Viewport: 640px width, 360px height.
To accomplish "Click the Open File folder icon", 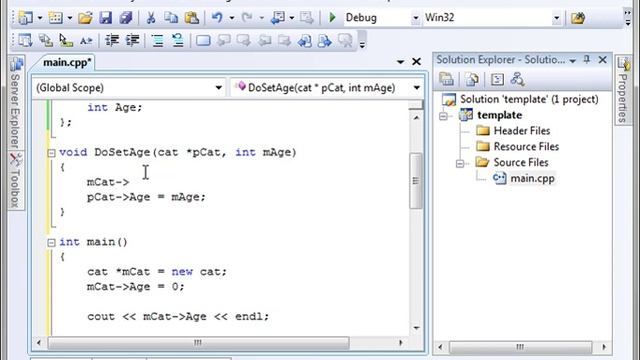I will tap(85, 18).
